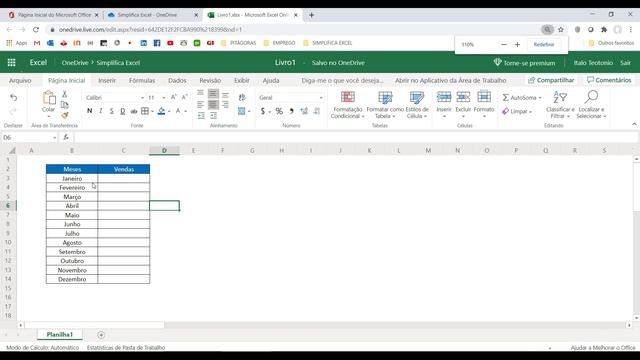Align cell content to top
Image resolution: width=640 pixels, height=360 pixels.
point(200,94)
